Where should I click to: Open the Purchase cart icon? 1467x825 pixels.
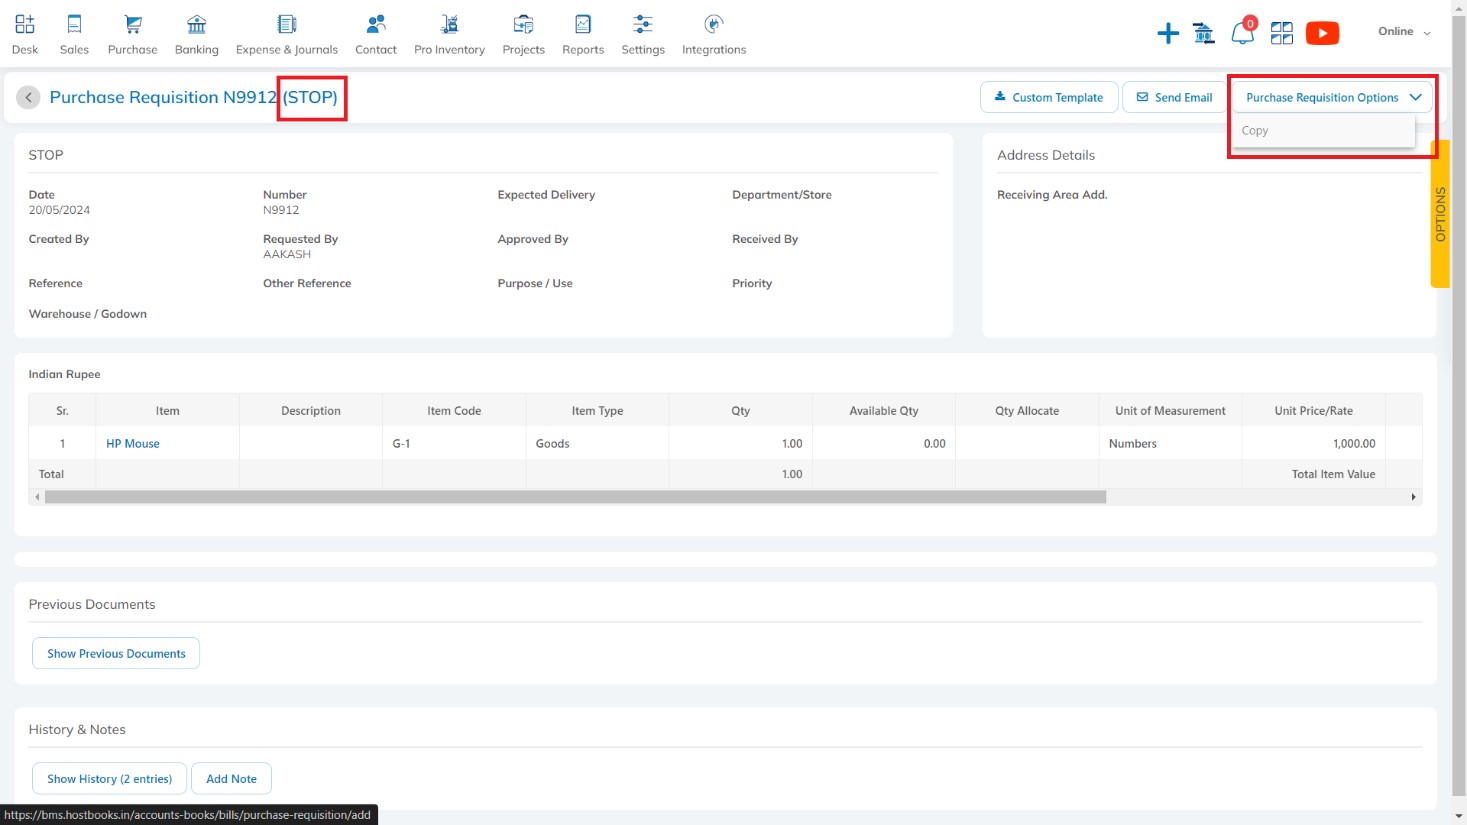[133, 25]
